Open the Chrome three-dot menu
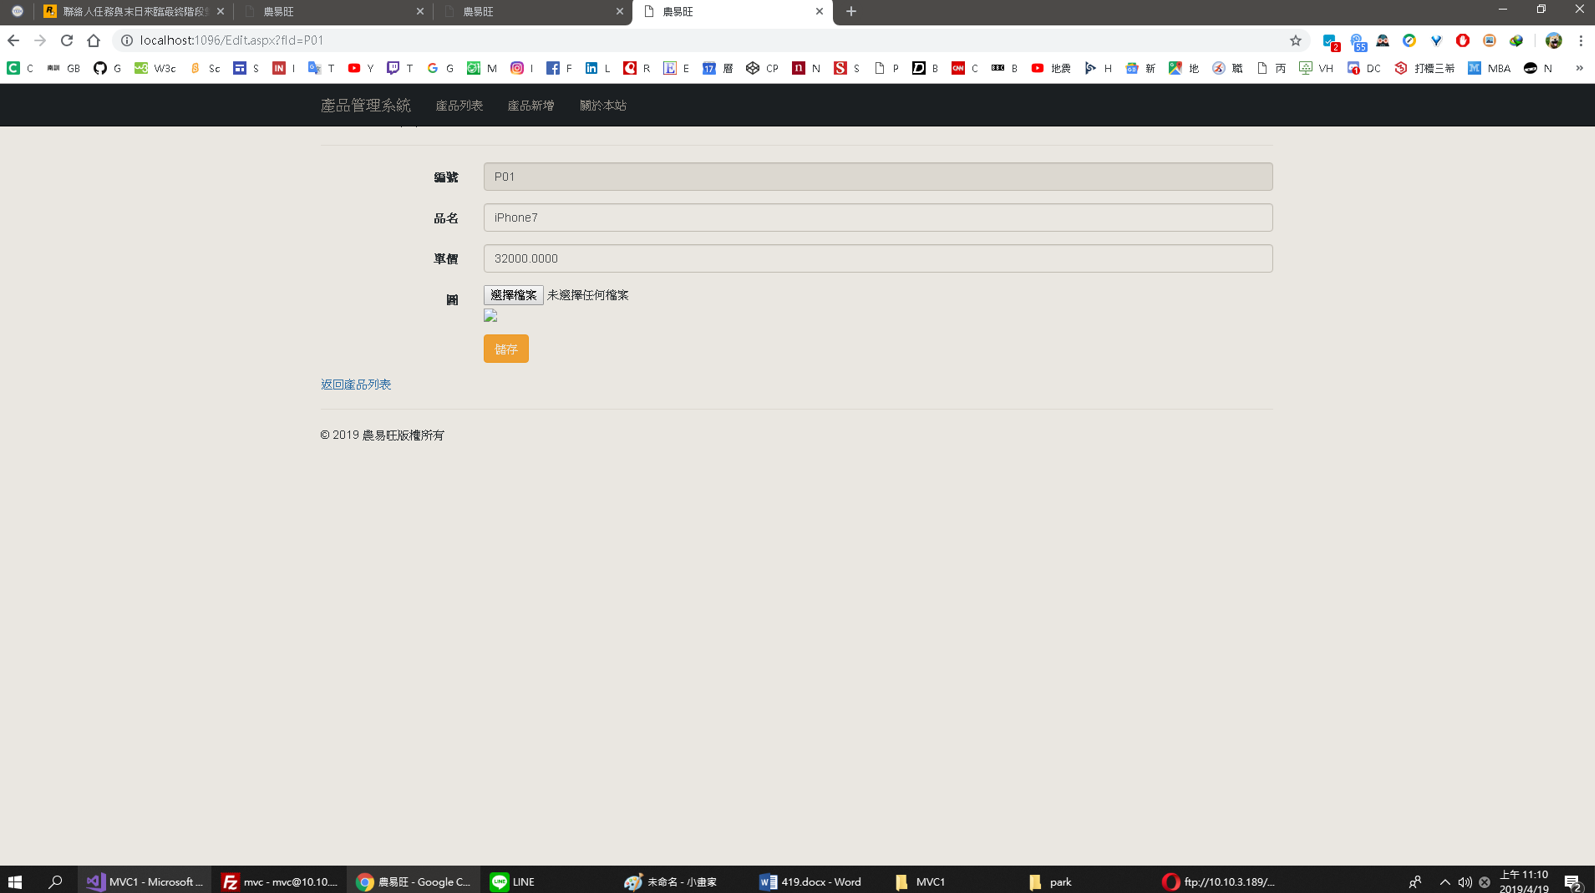 tap(1580, 41)
